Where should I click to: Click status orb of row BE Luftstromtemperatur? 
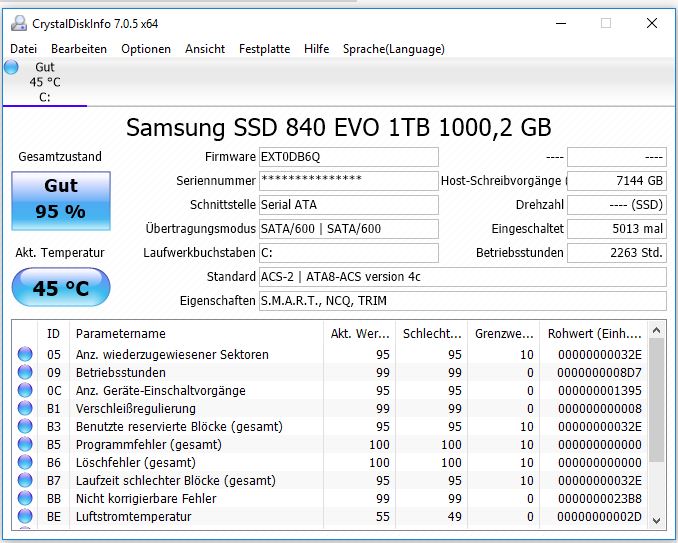tap(25, 516)
